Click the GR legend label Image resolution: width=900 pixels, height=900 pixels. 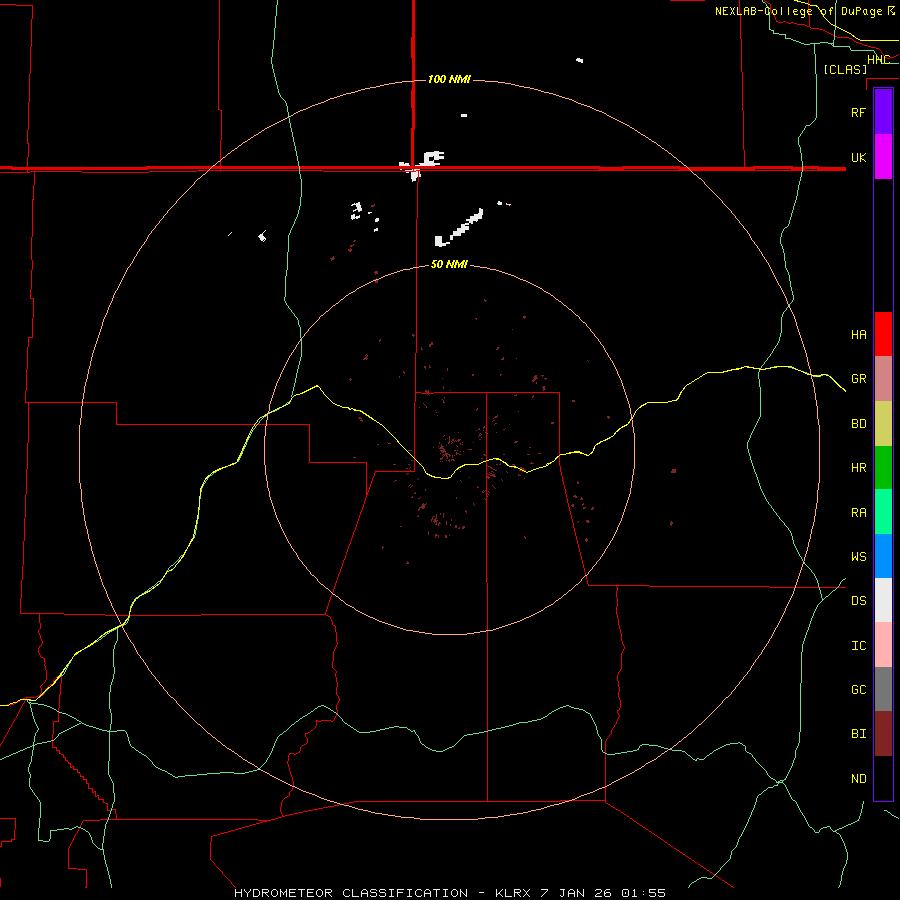pyautogui.click(x=858, y=379)
